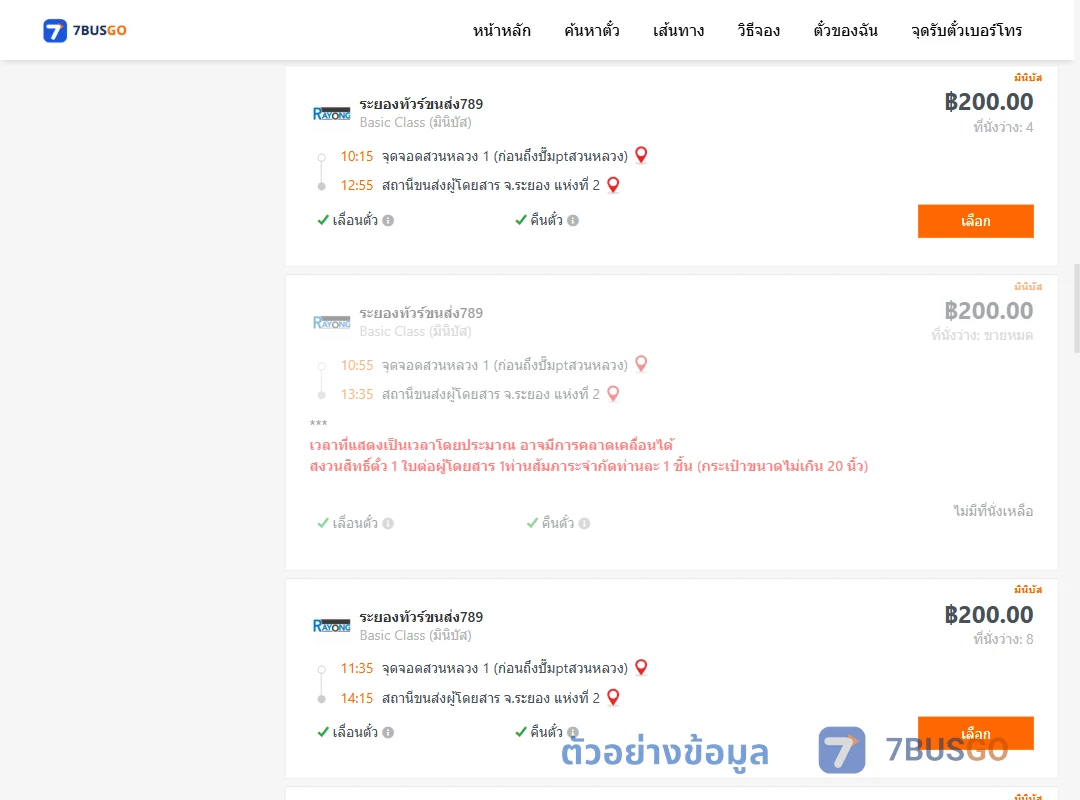Click the 10:15 departure time
Screen dimensions: 1080x800
pyautogui.click(x=357, y=156)
